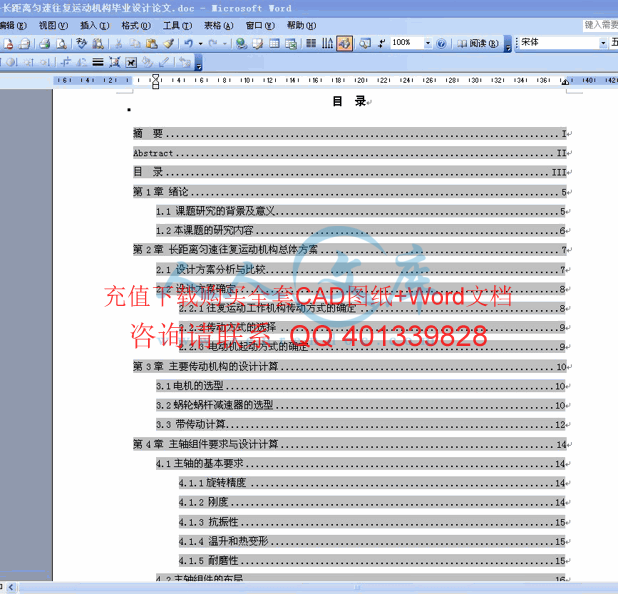Go to 1.1 课题研究的背景及意义 entry
Screen dimensions: 618x594
coord(363,211)
